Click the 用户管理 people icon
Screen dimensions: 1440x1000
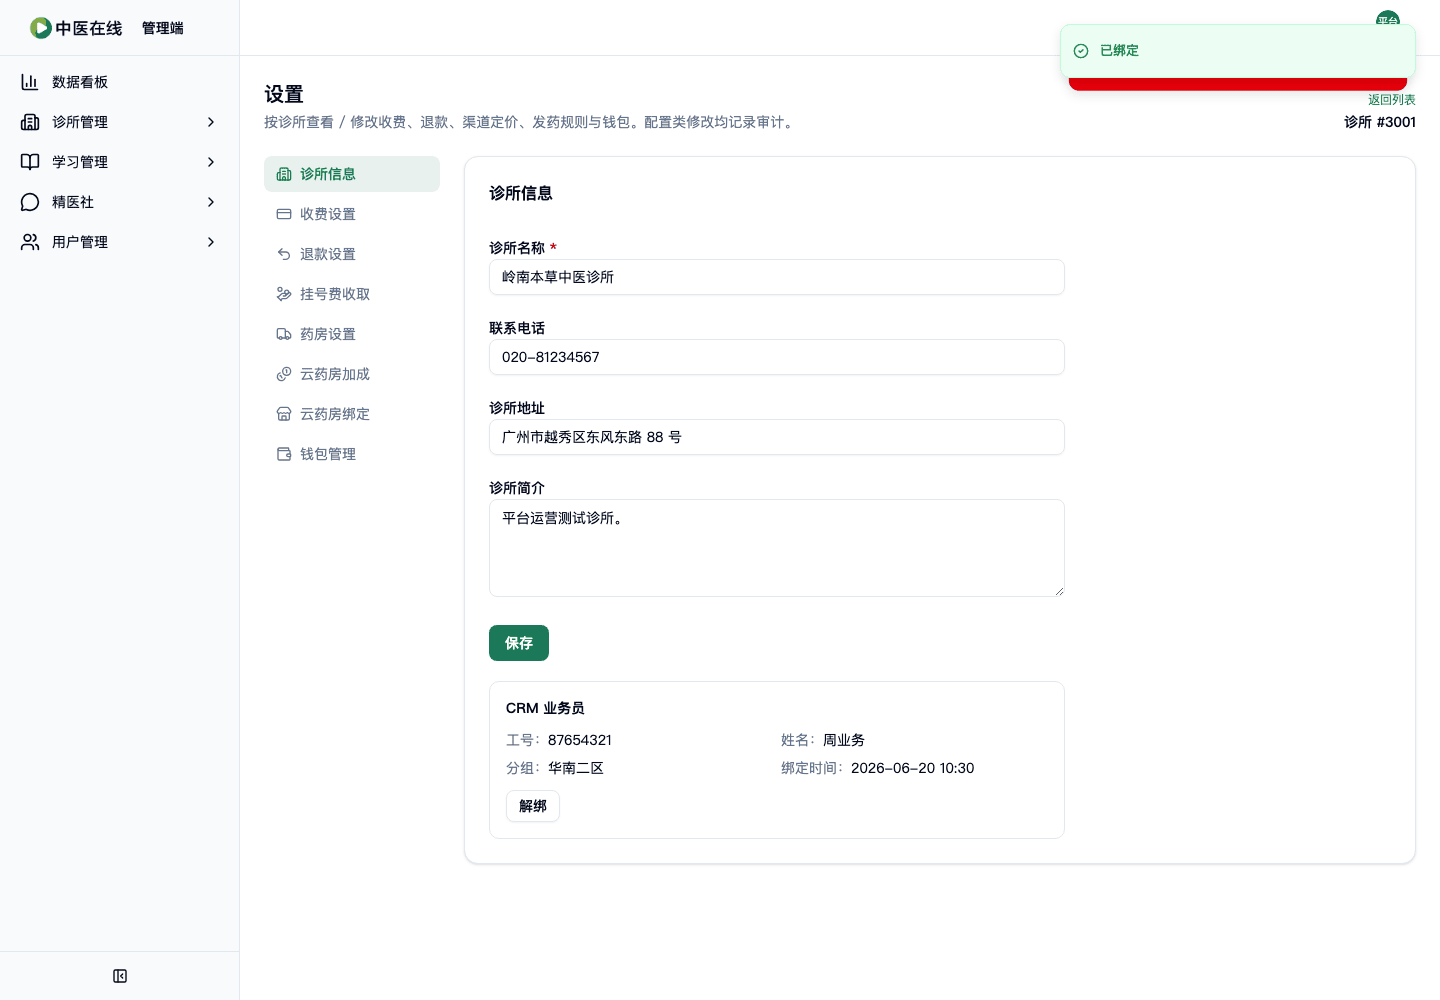[x=30, y=242]
